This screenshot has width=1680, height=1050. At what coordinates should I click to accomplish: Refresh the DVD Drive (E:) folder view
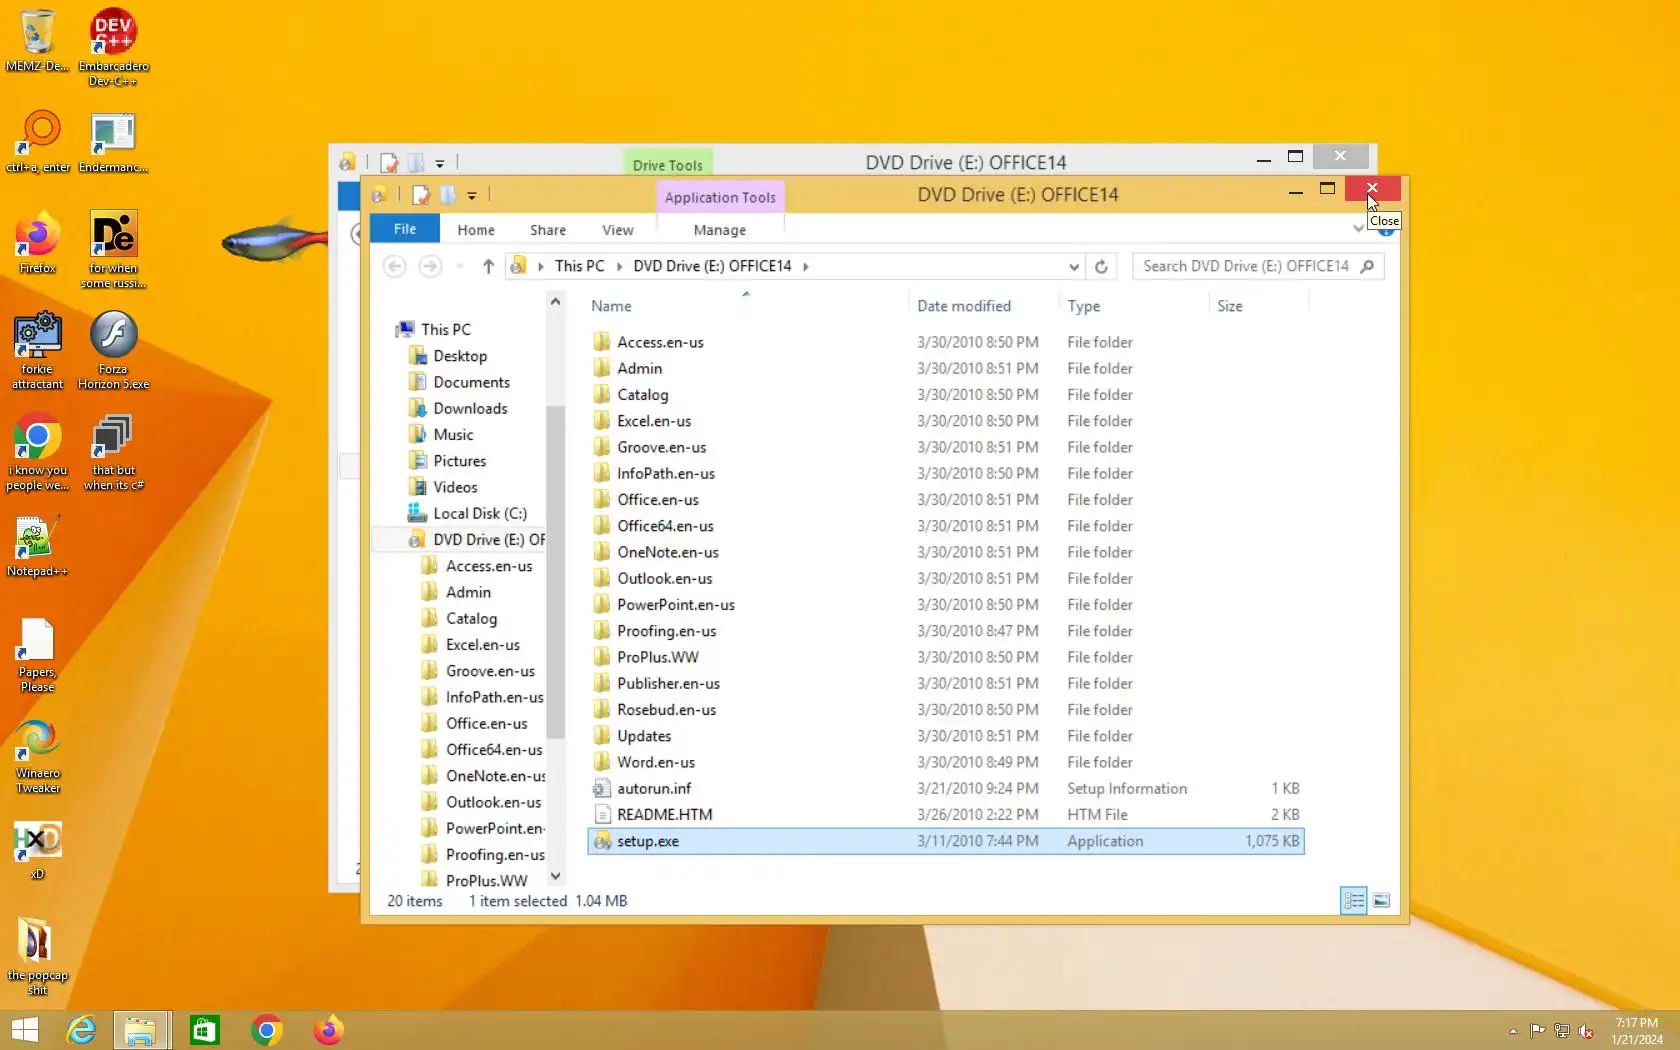1101,266
